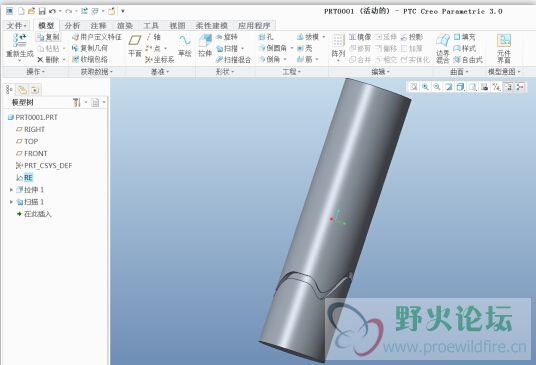Open the 获取数据 group dropdown
This screenshot has height=365, width=536.
click(x=97, y=72)
